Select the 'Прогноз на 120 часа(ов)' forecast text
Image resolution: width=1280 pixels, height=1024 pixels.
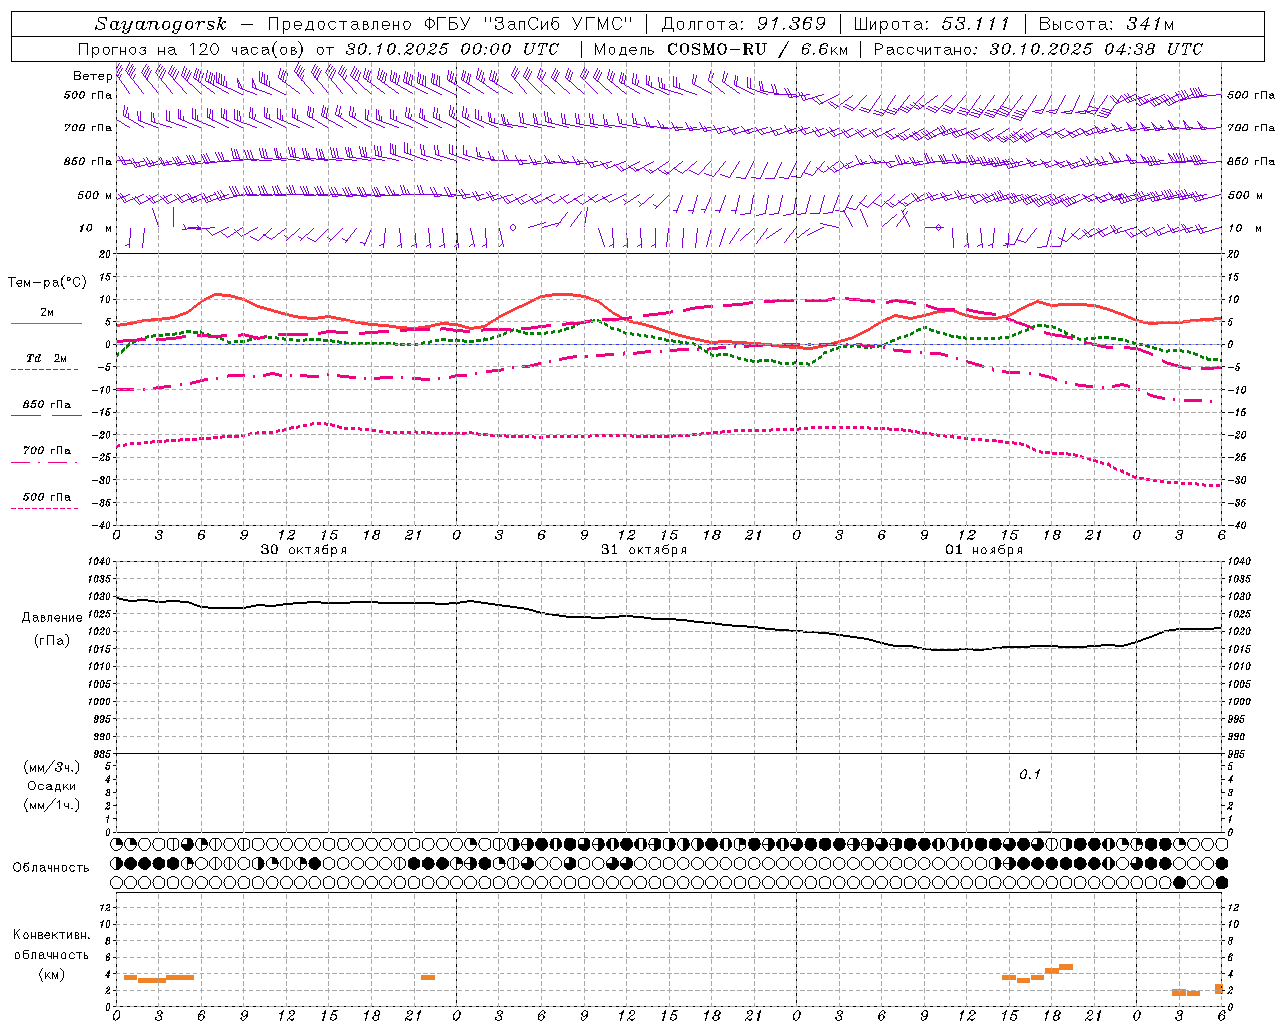(x=192, y=49)
